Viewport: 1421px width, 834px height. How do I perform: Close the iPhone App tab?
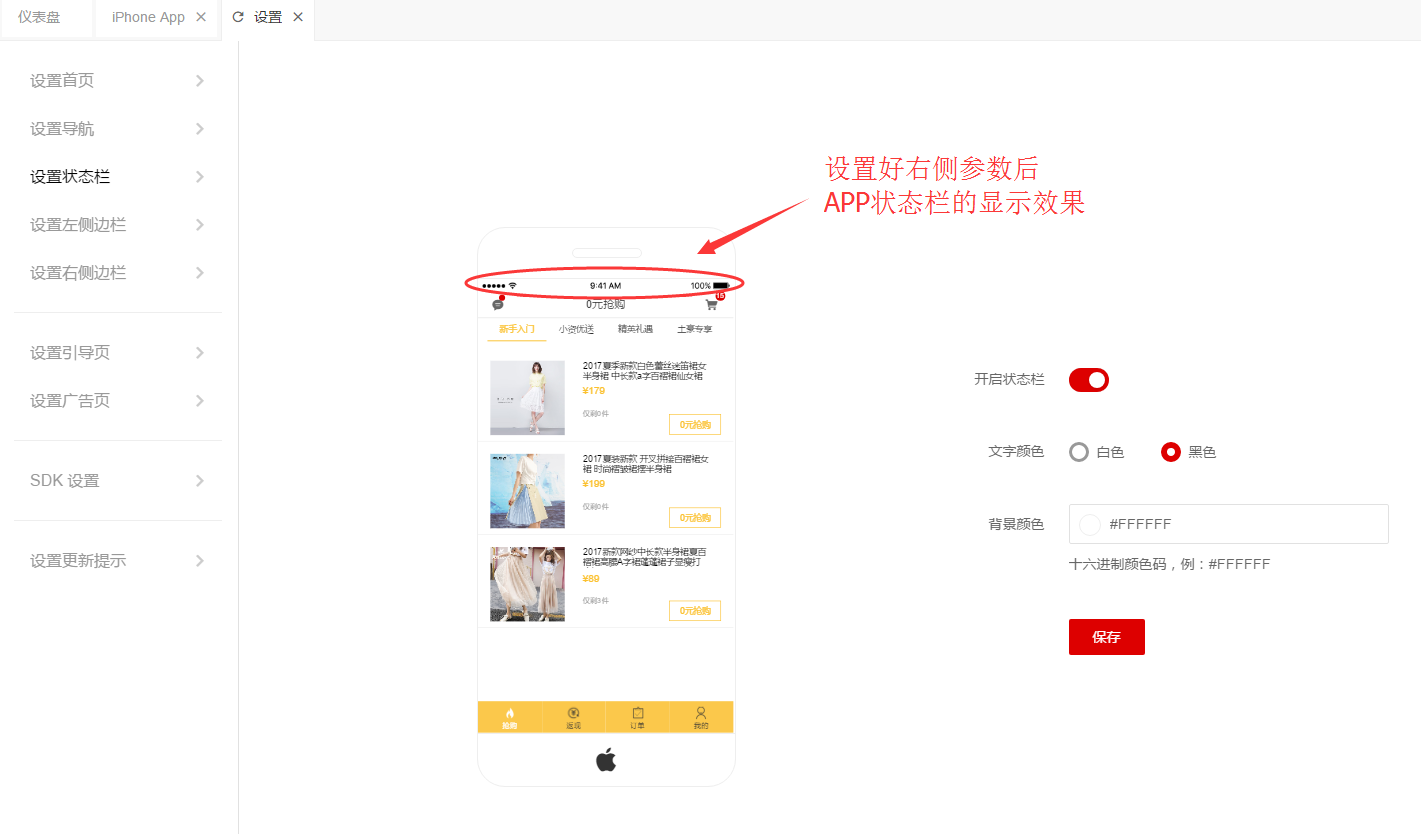coord(201,17)
